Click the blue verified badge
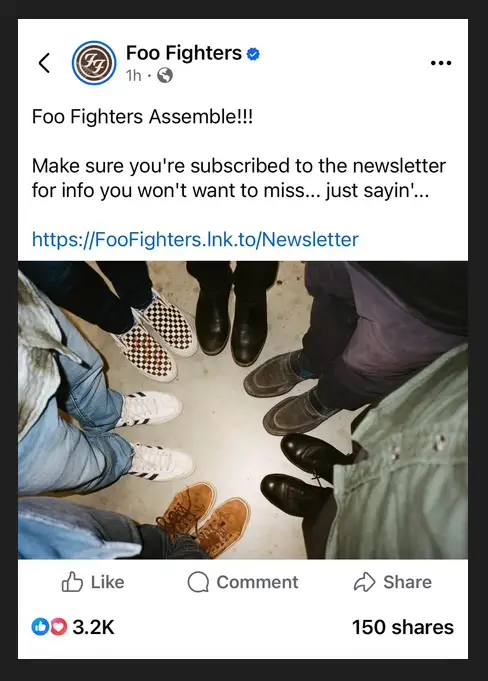The width and height of the screenshot is (488, 681). [253, 54]
